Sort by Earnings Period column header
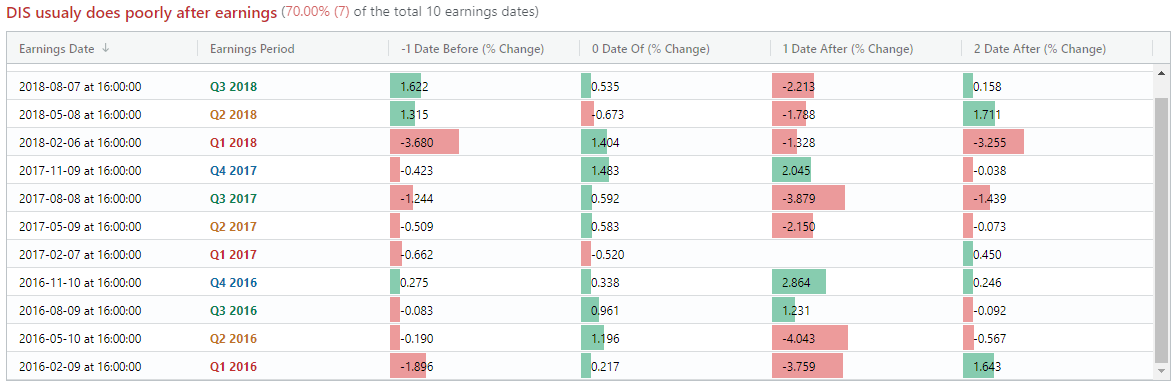1174x384 pixels. coord(252,49)
